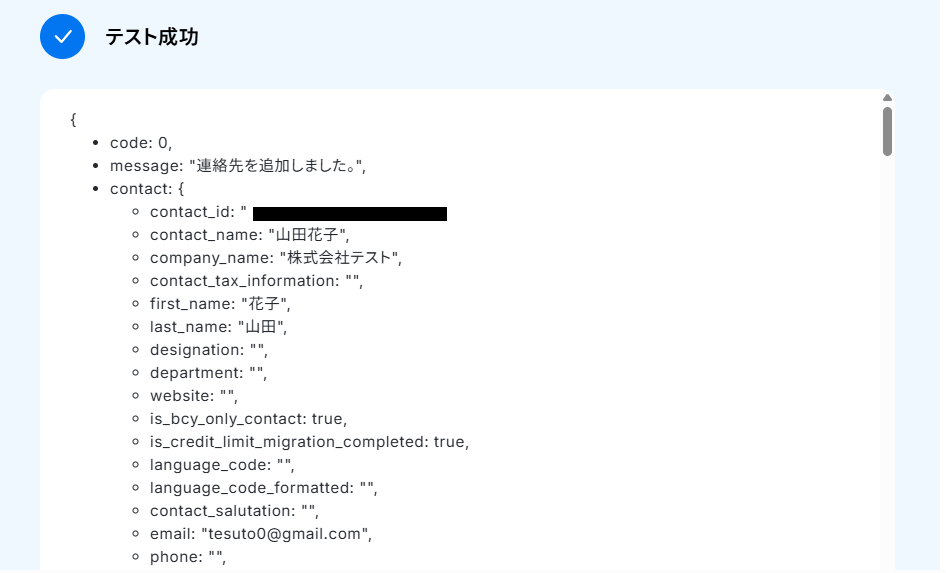Click the department entry
This screenshot has height=573, width=946.
point(210,374)
